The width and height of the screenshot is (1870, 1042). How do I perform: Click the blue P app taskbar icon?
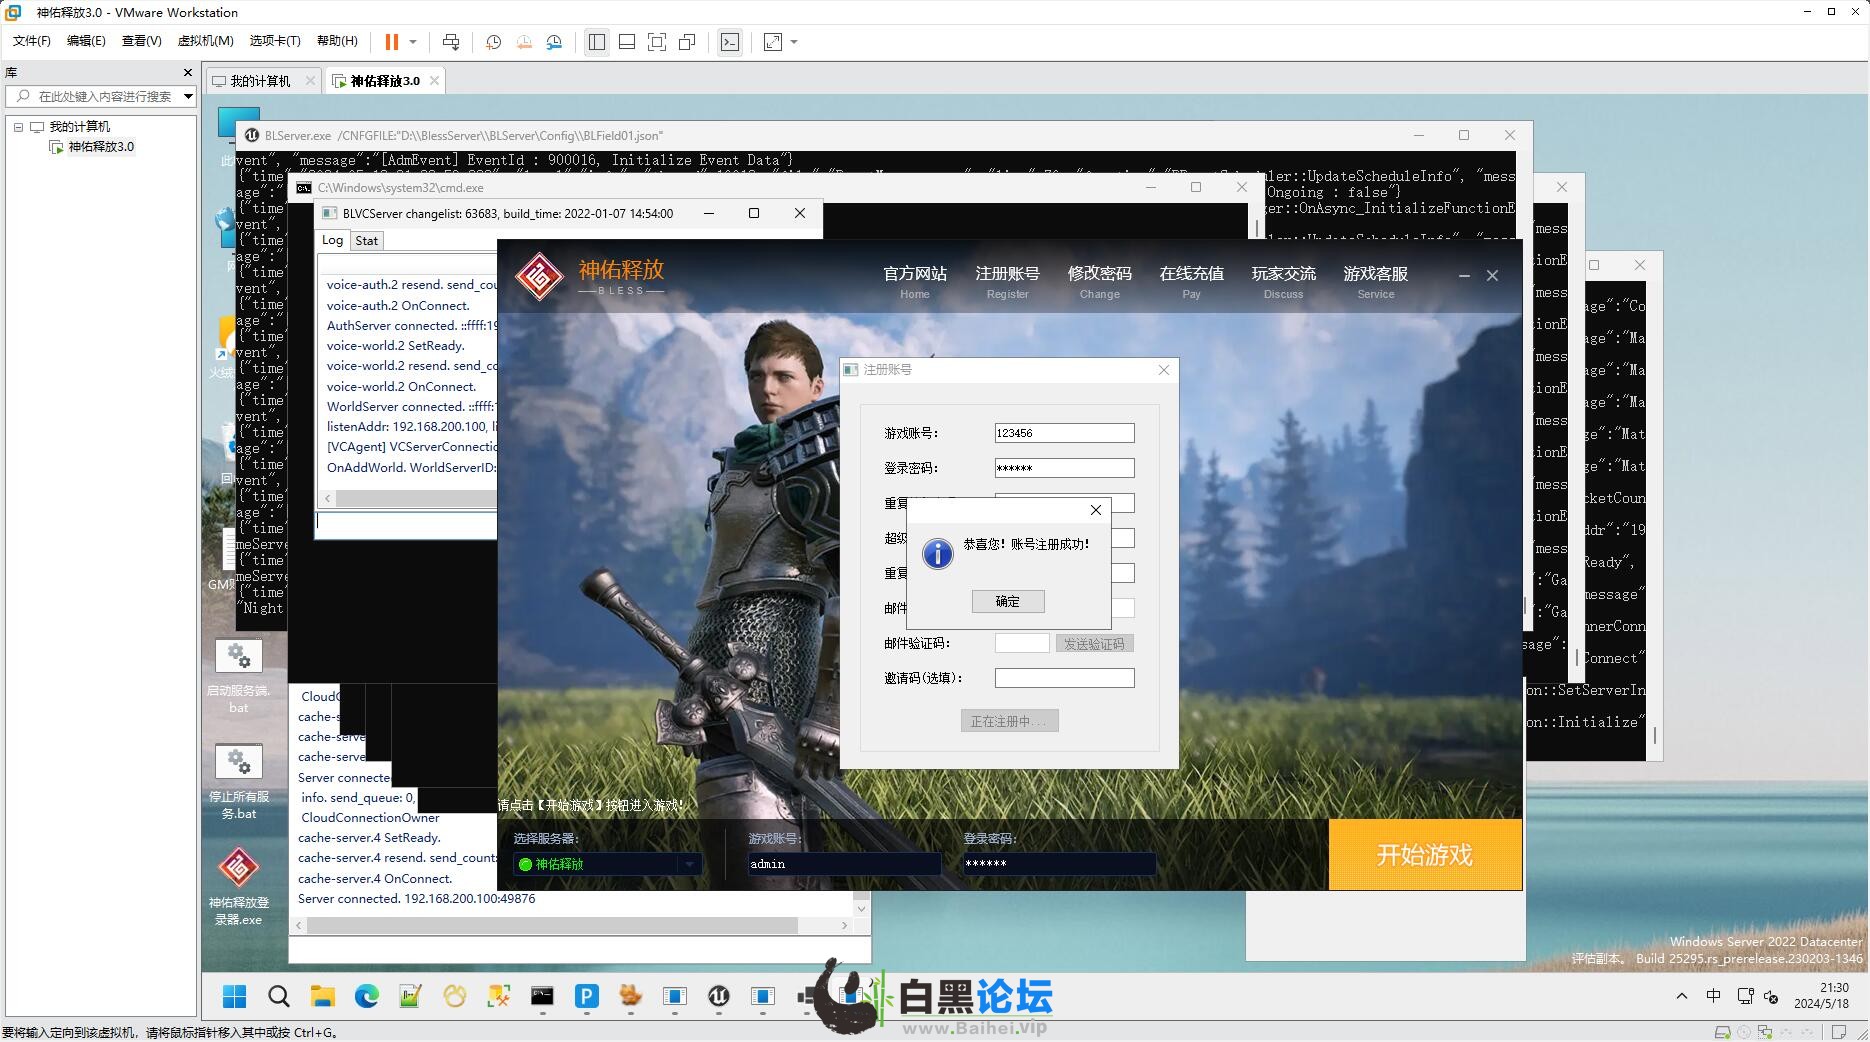pos(587,996)
